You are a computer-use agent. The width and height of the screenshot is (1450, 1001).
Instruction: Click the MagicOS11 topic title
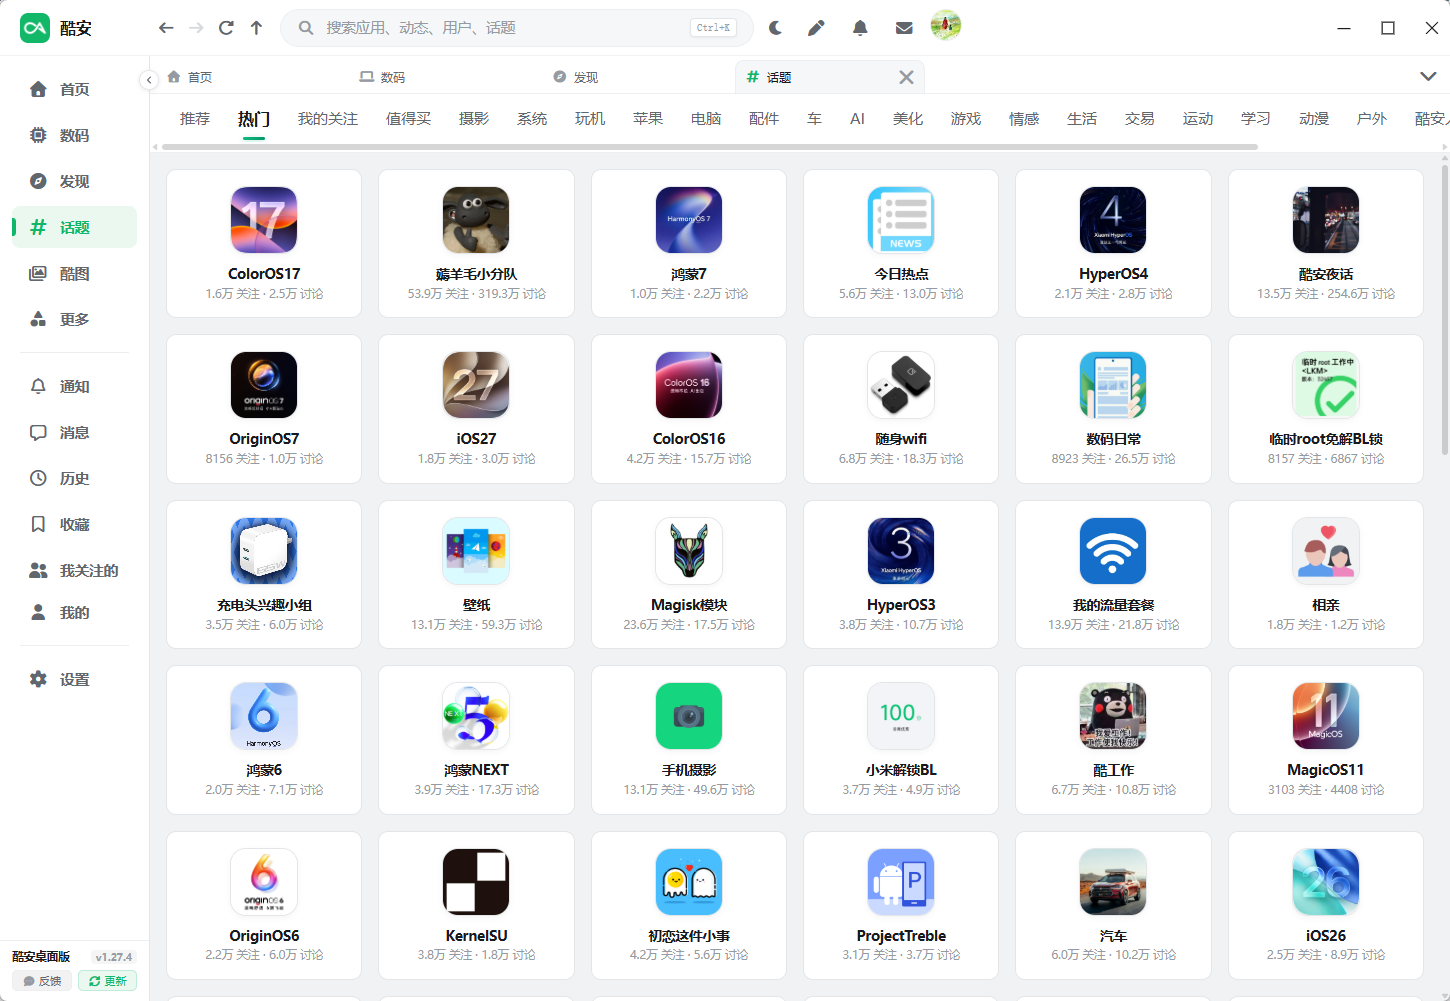coord(1326,770)
